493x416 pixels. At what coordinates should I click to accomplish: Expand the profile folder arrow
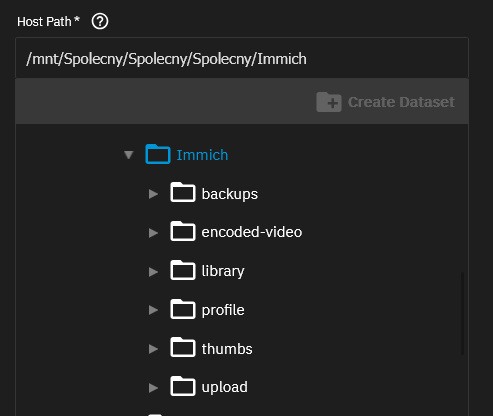point(153,310)
